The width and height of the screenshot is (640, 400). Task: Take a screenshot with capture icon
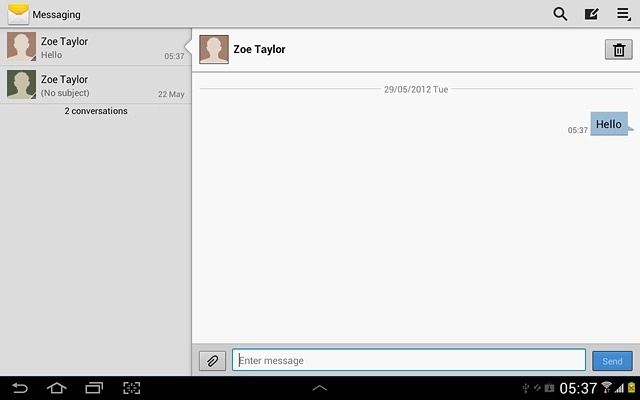[132, 388]
